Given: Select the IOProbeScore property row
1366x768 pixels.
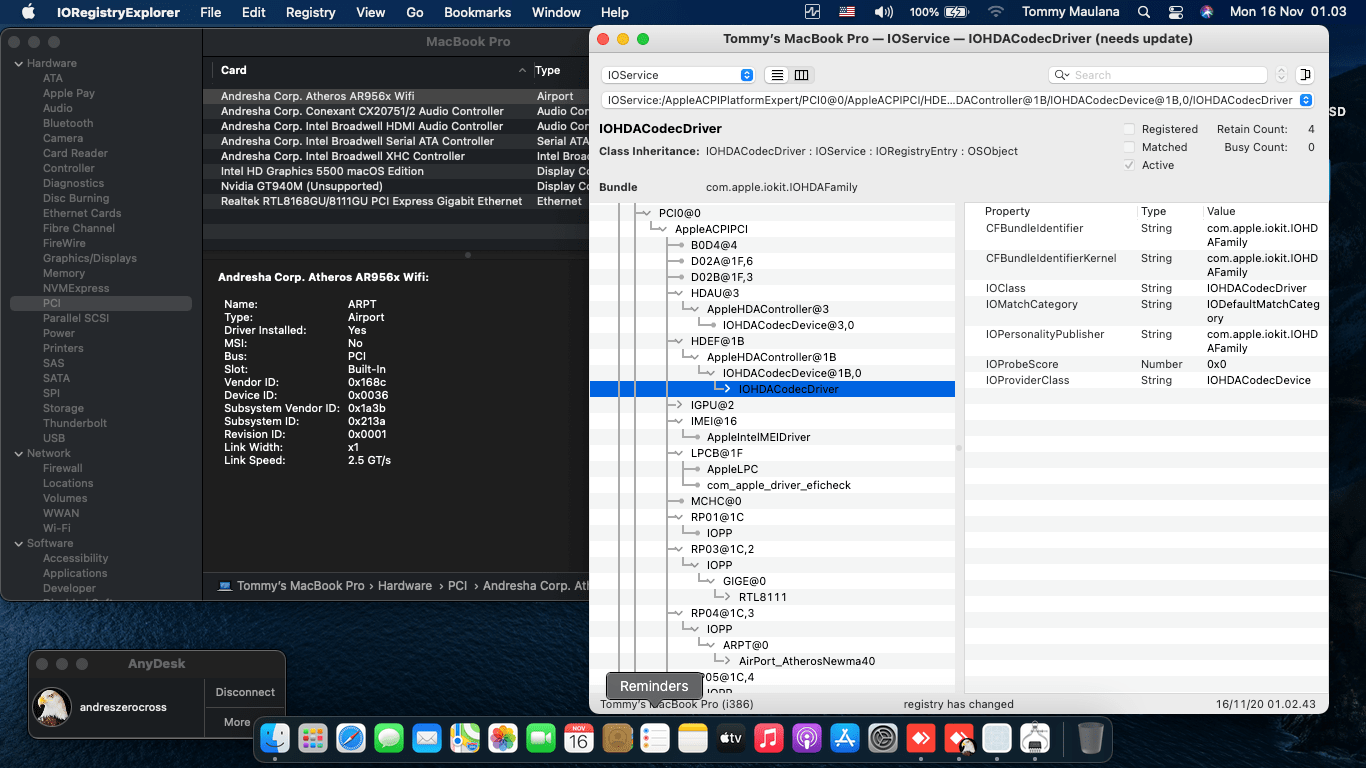Looking at the screenshot, I should (1146, 364).
